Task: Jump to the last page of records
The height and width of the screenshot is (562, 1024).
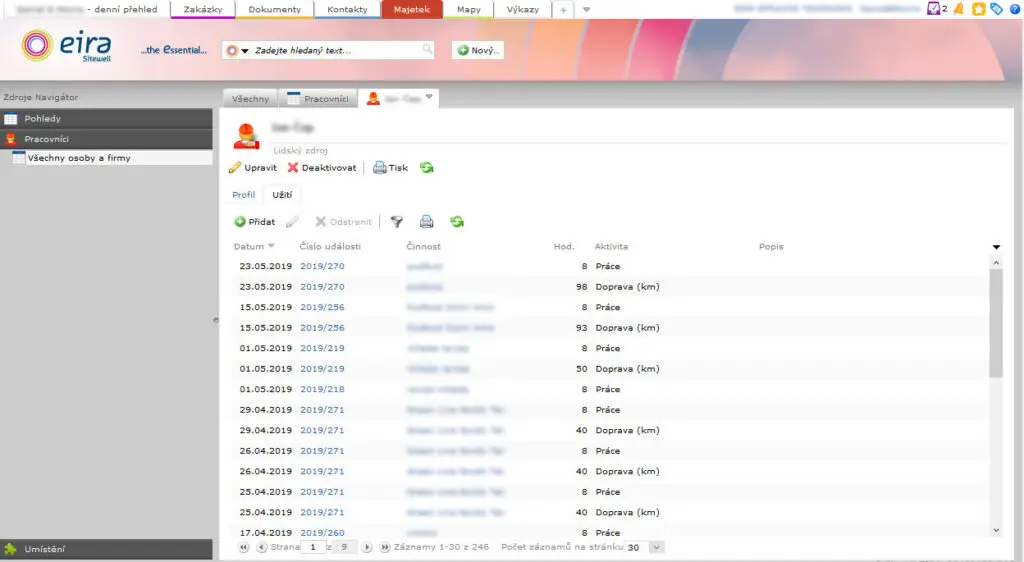Action: click(x=385, y=548)
